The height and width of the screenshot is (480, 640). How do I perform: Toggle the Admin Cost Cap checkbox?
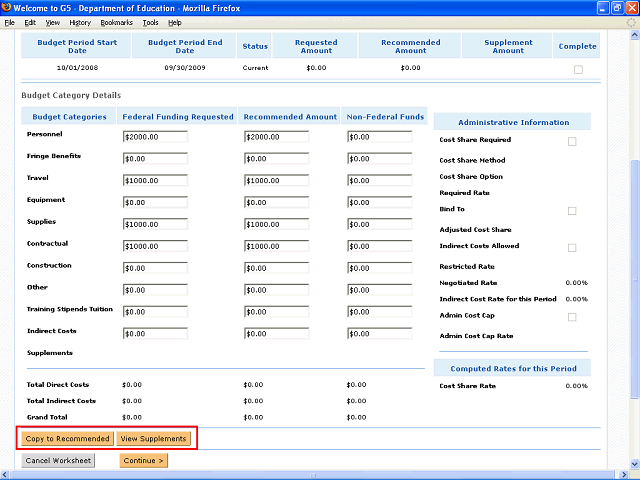point(572,317)
